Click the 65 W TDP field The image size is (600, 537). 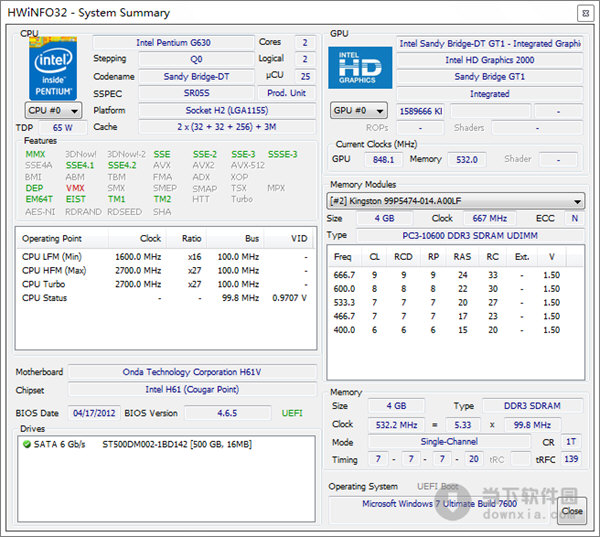pos(63,128)
